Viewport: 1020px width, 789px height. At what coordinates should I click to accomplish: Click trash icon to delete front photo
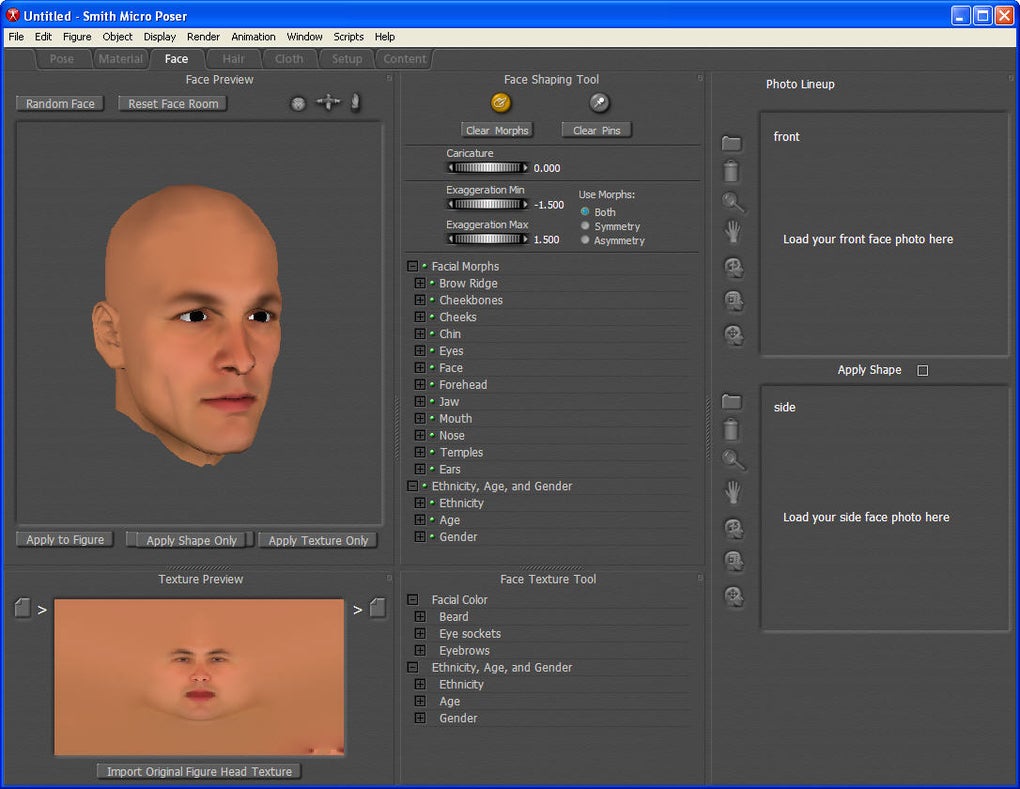(x=732, y=171)
